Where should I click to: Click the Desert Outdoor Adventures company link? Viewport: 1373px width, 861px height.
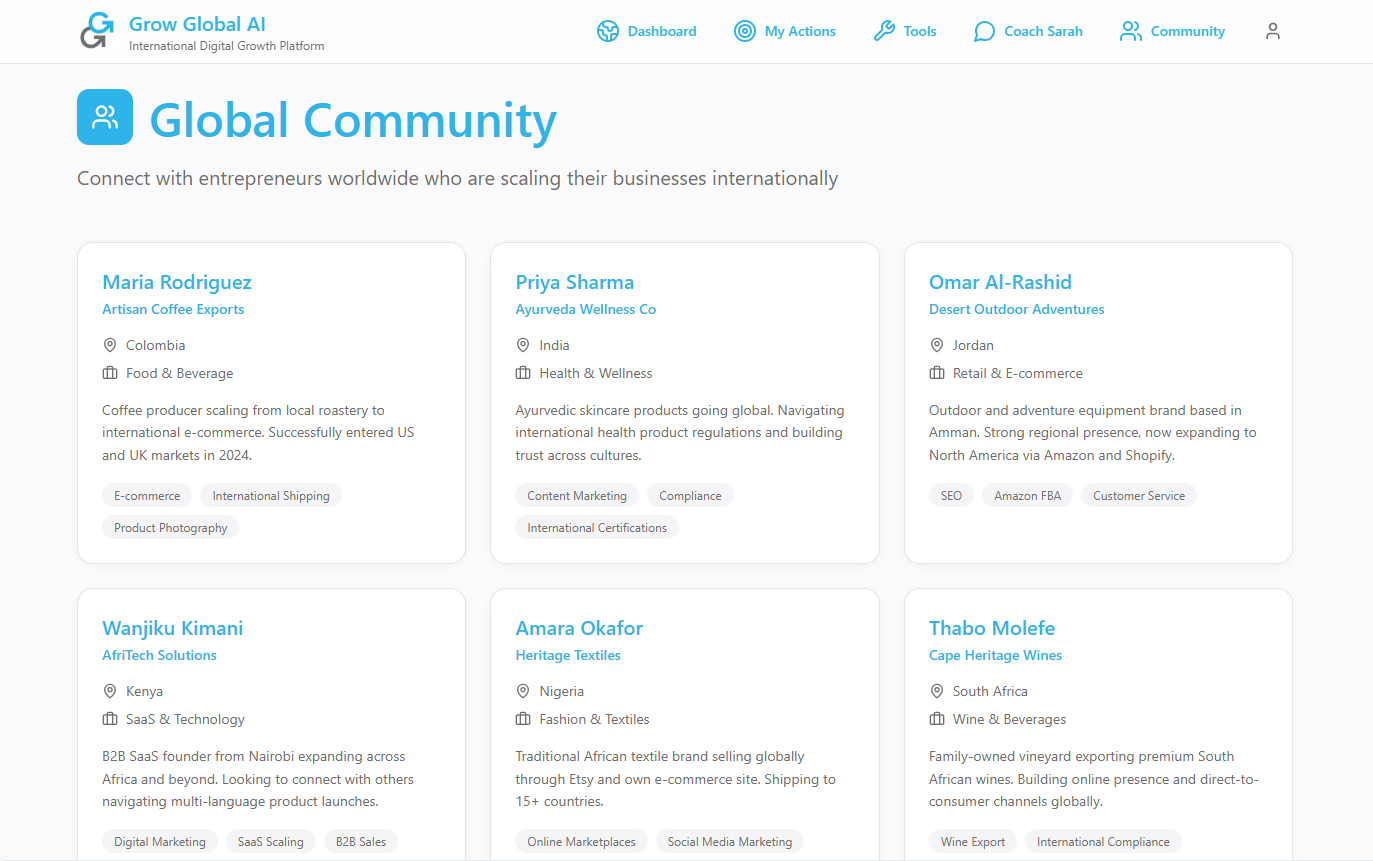[x=1017, y=309]
